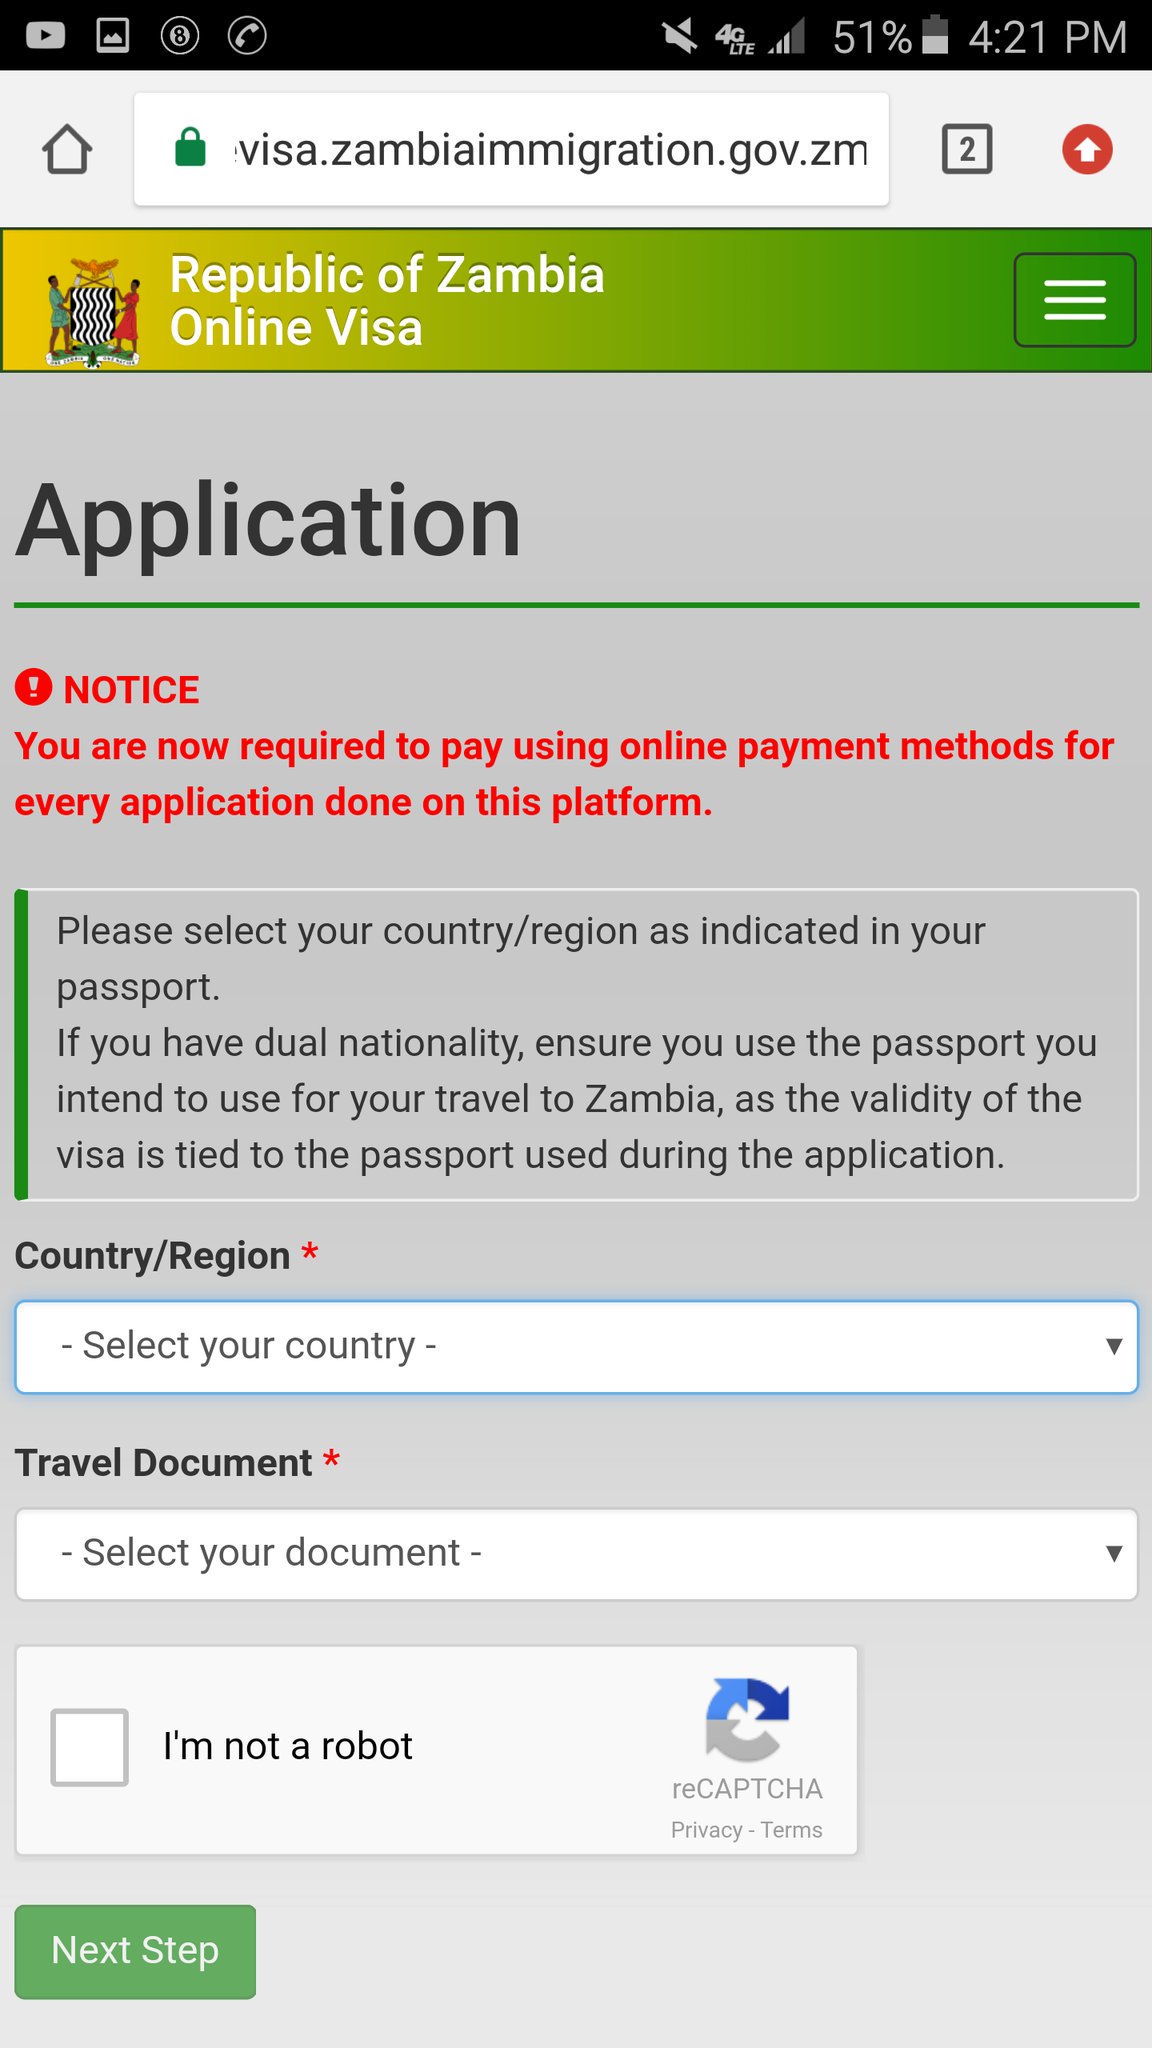
Task: Open the tab switcher showing 2 tabs
Action: click(x=966, y=149)
